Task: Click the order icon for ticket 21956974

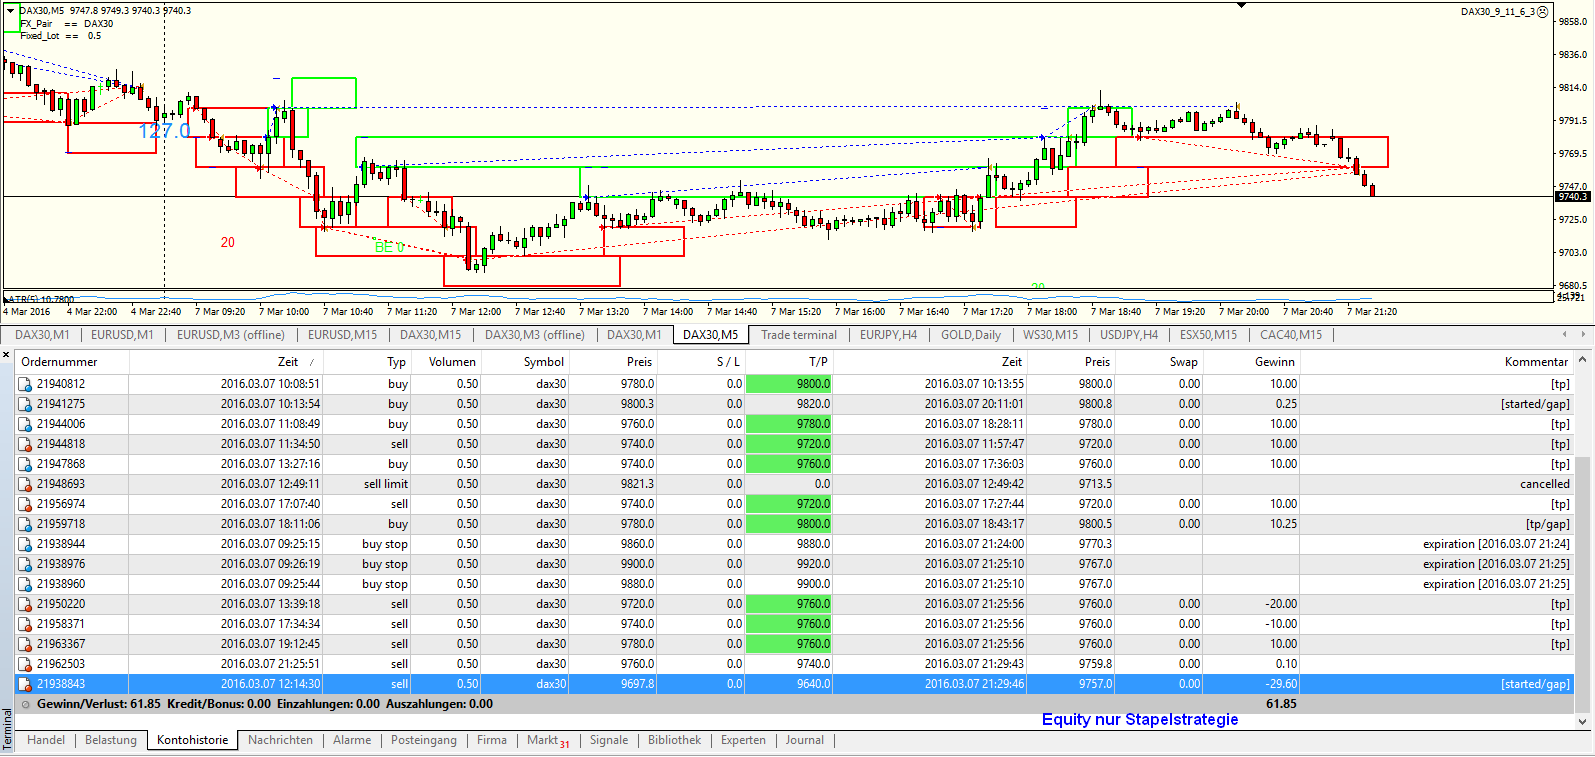Action: pos(25,504)
